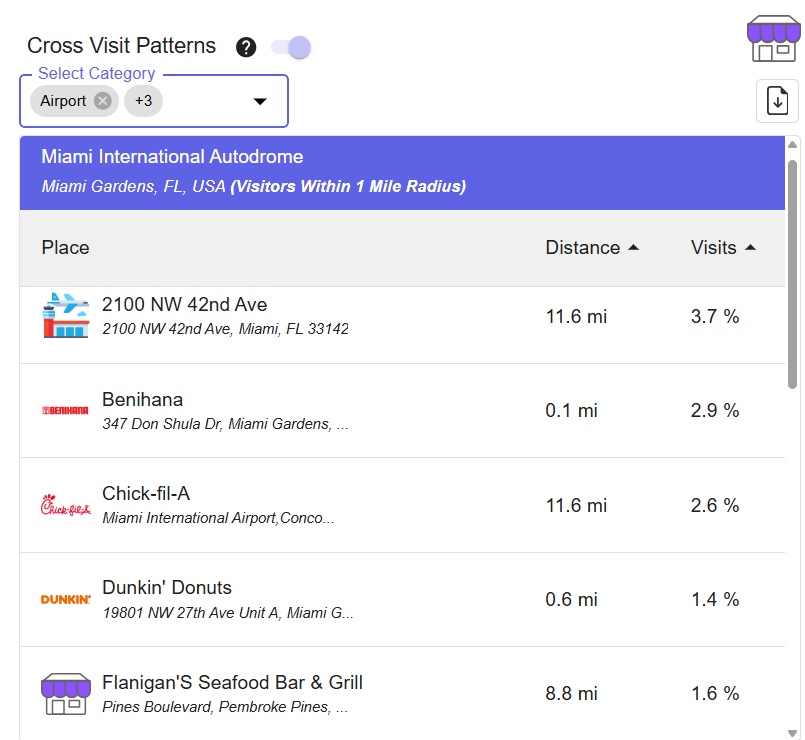Click the 0.6 mi distance for Dunkin' Donuts
The width and height of the screenshot is (805, 740).
coord(571,600)
